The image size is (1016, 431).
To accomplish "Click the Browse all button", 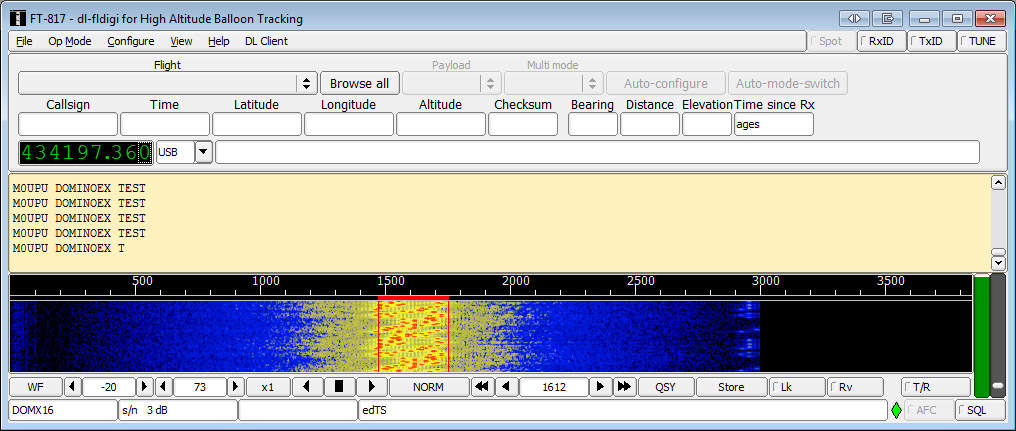I will tap(360, 84).
